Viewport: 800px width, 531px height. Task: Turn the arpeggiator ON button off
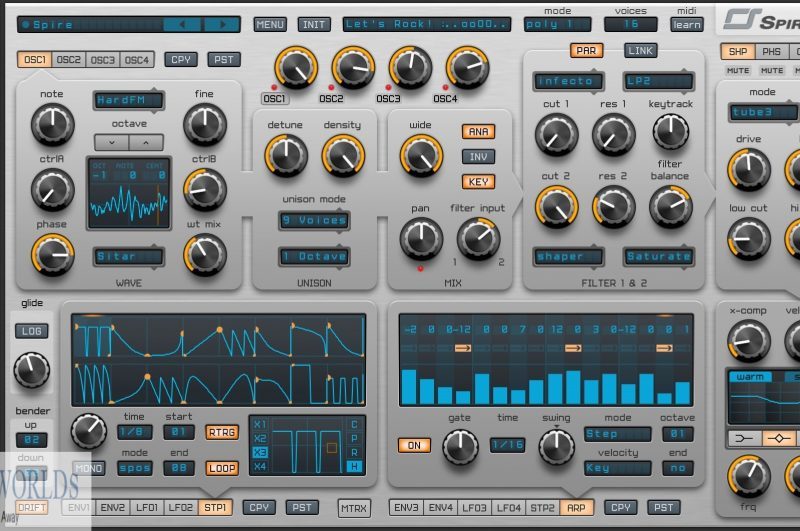tap(414, 445)
